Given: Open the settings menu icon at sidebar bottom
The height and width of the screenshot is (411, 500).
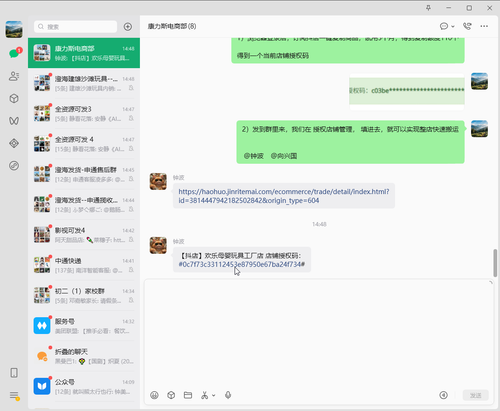Looking at the screenshot, I should 14,395.
